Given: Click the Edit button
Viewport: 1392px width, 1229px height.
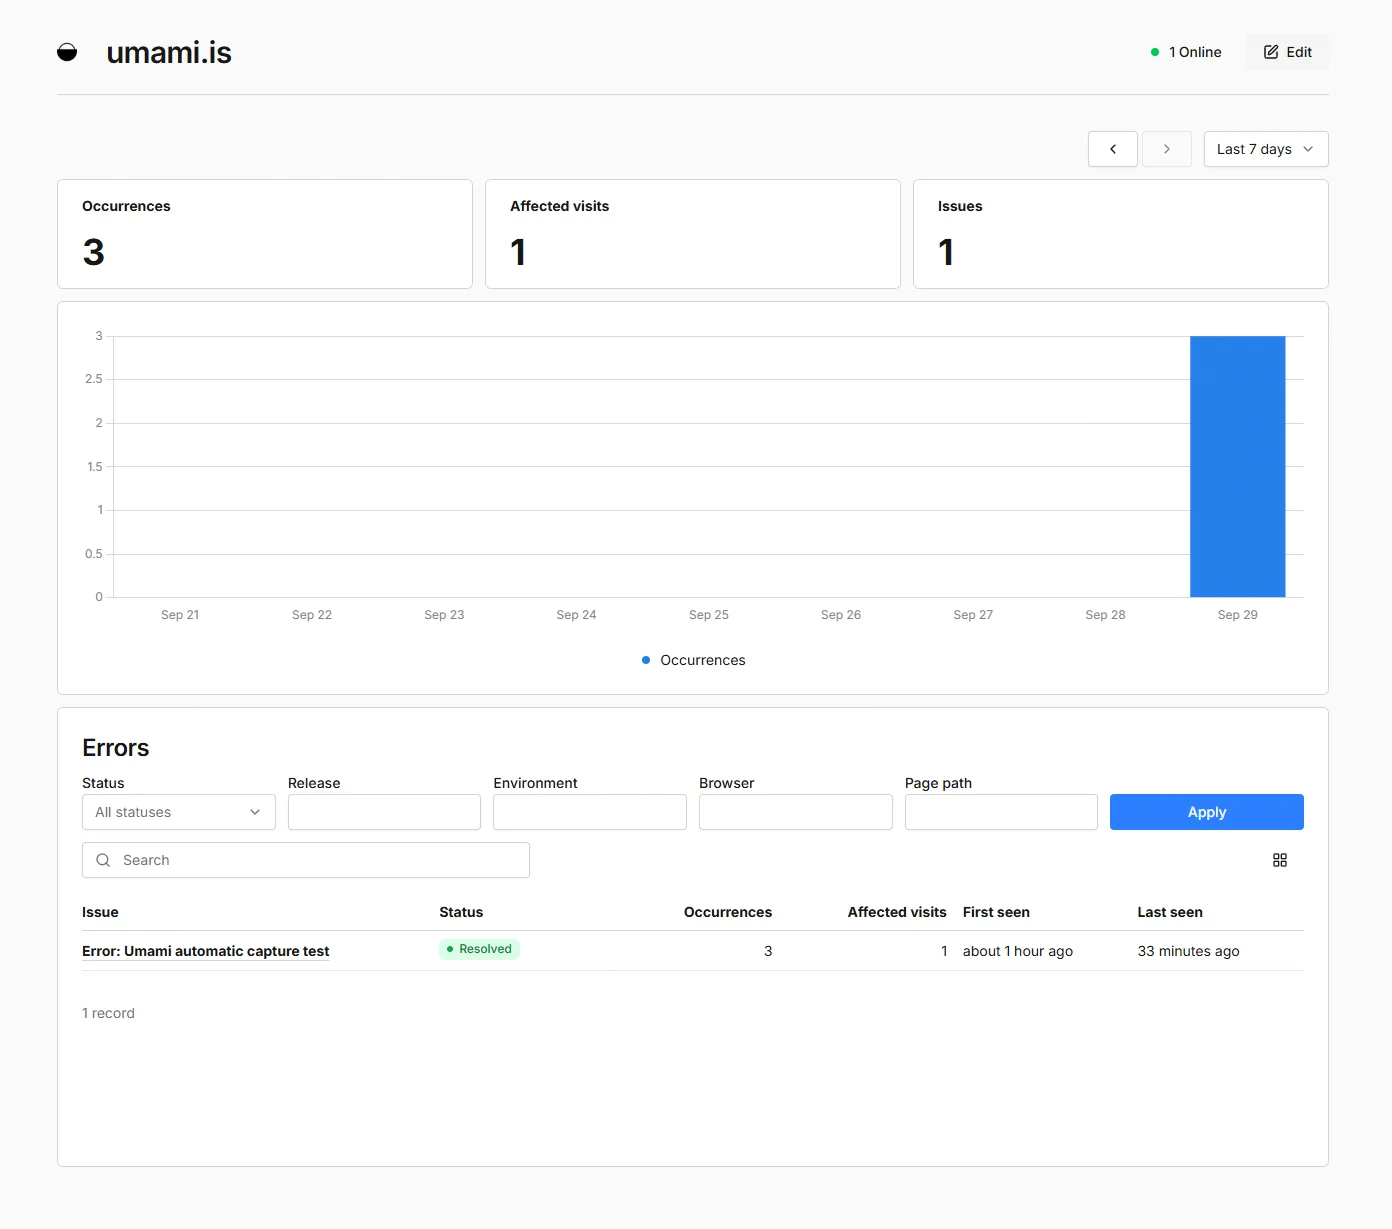Looking at the screenshot, I should pyautogui.click(x=1288, y=52).
